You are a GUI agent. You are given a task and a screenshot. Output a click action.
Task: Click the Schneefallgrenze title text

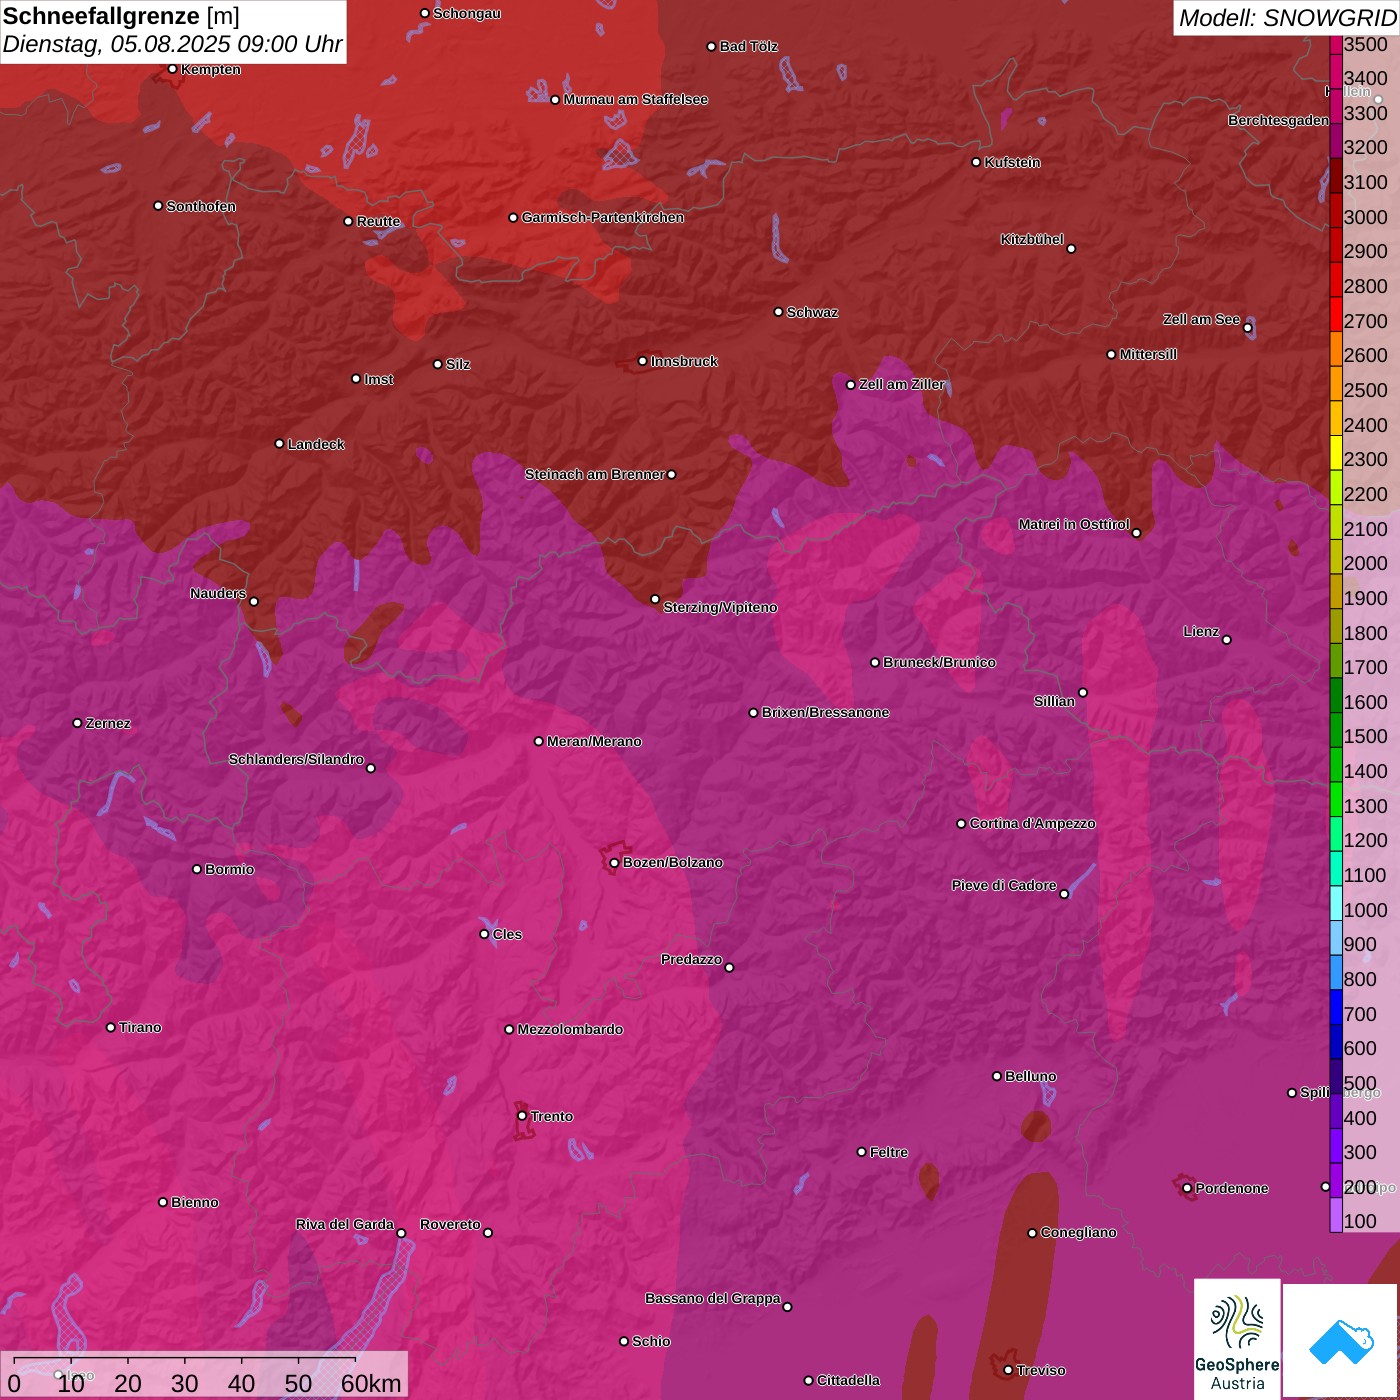[x=101, y=16]
